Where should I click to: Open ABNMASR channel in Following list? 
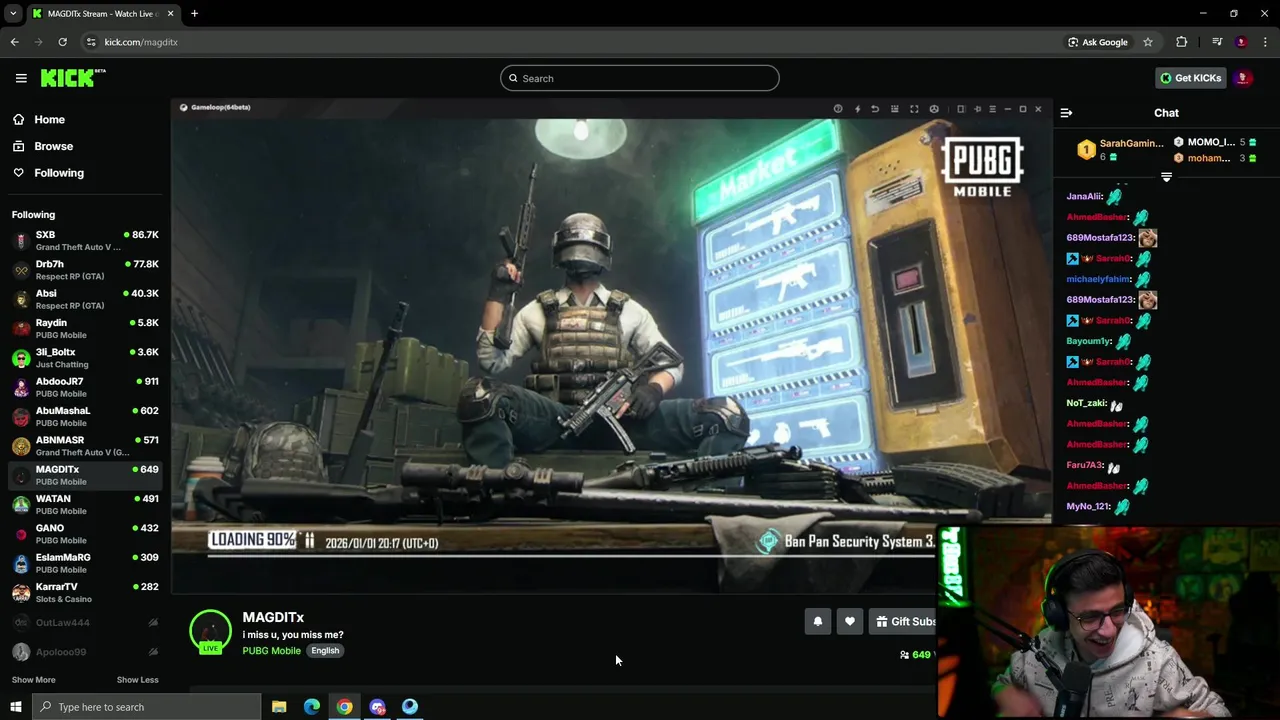(85, 445)
